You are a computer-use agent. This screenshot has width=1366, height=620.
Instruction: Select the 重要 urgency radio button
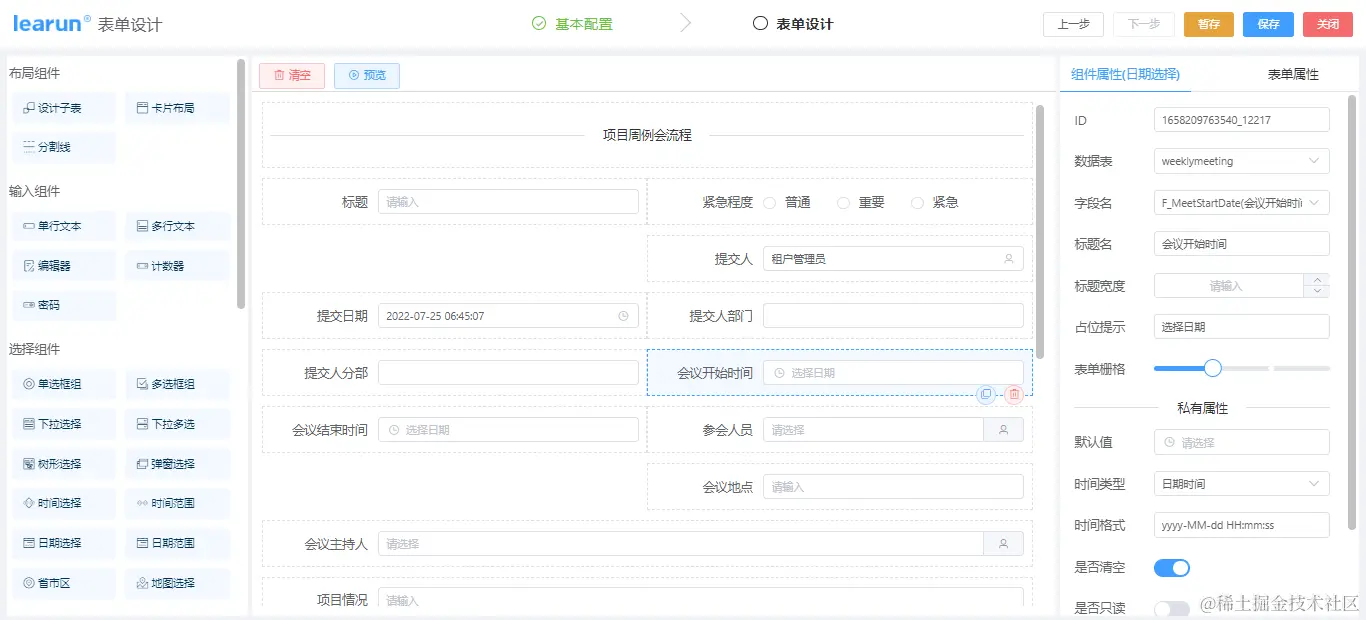pyautogui.click(x=843, y=201)
